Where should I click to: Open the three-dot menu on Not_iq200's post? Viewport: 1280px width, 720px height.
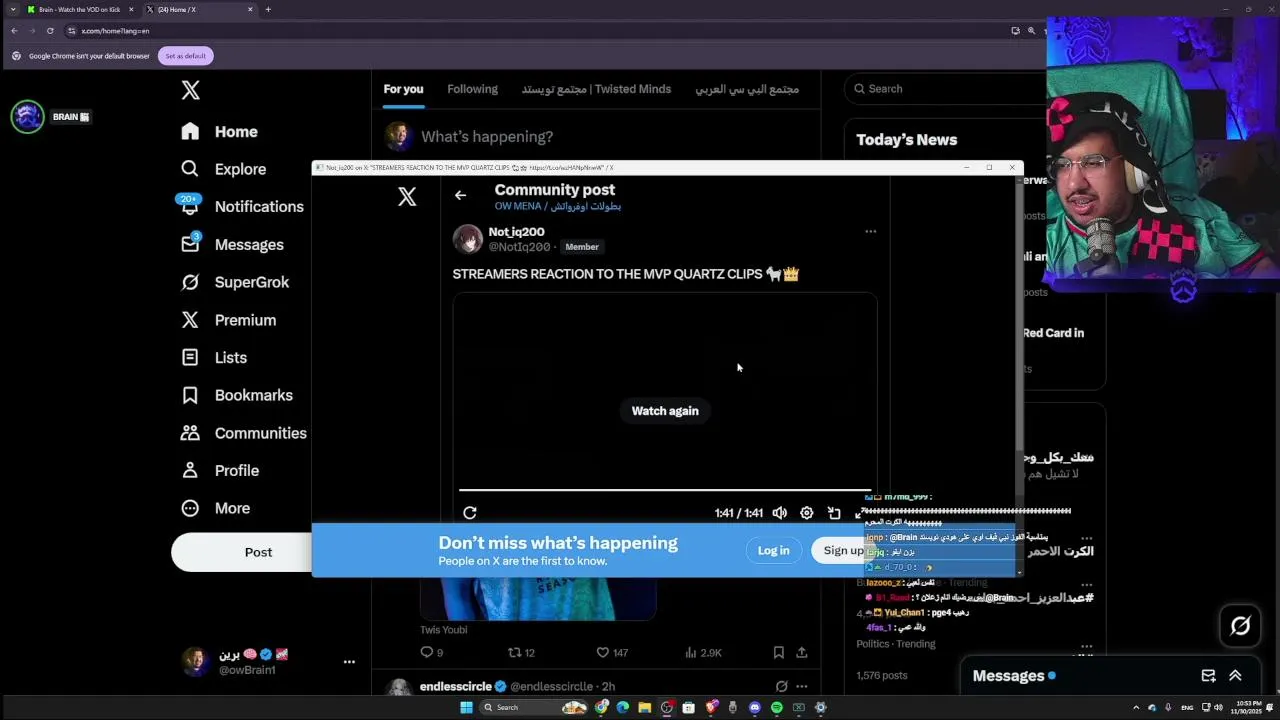[x=870, y=231]
